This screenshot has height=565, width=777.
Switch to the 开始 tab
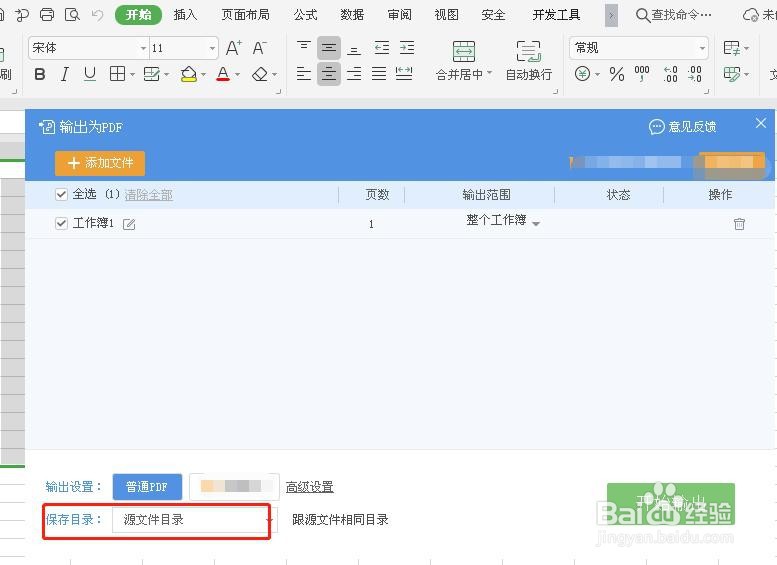click(138, 15)
